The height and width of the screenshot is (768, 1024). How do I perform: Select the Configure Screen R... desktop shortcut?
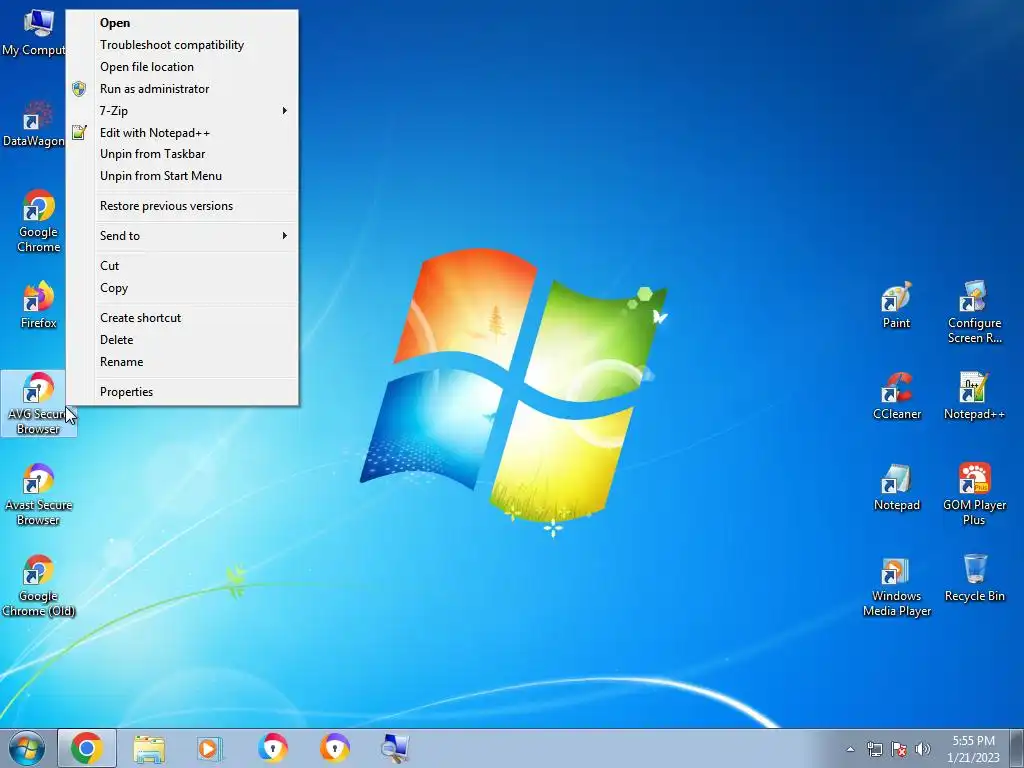pos(974,312)
